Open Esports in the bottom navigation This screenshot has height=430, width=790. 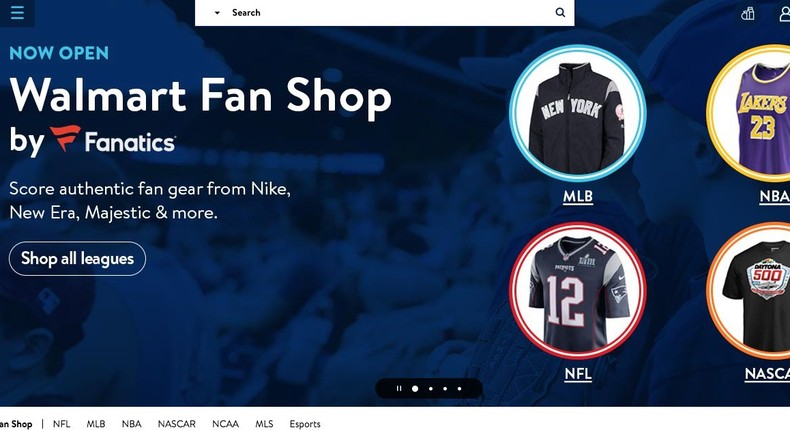[x=305, y=424]
